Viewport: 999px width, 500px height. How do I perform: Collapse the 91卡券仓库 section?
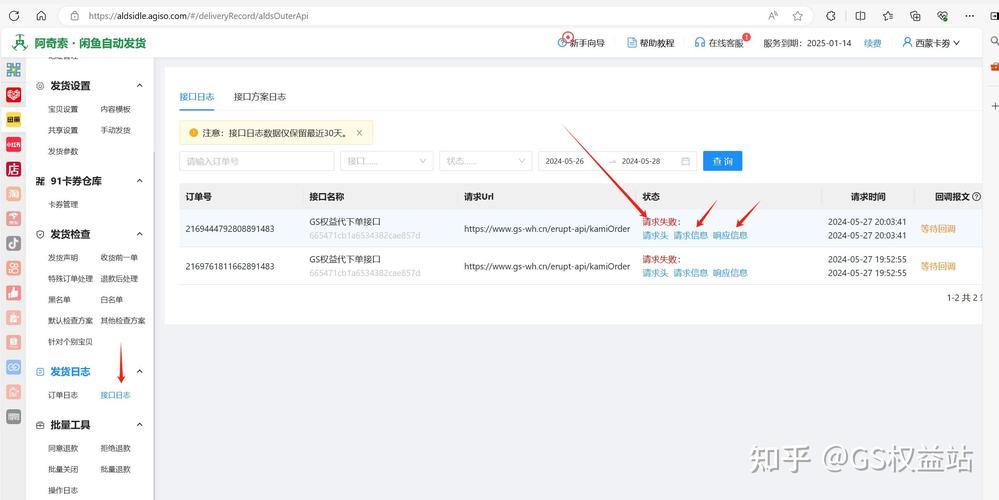click(140, 181)
